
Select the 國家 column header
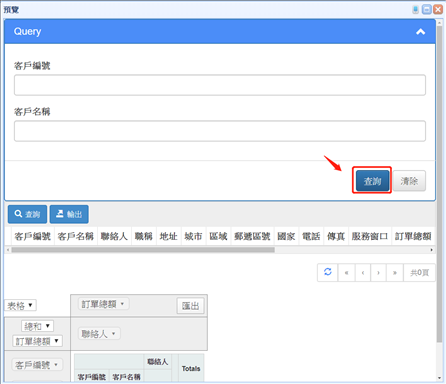click(x=286, y=236)
